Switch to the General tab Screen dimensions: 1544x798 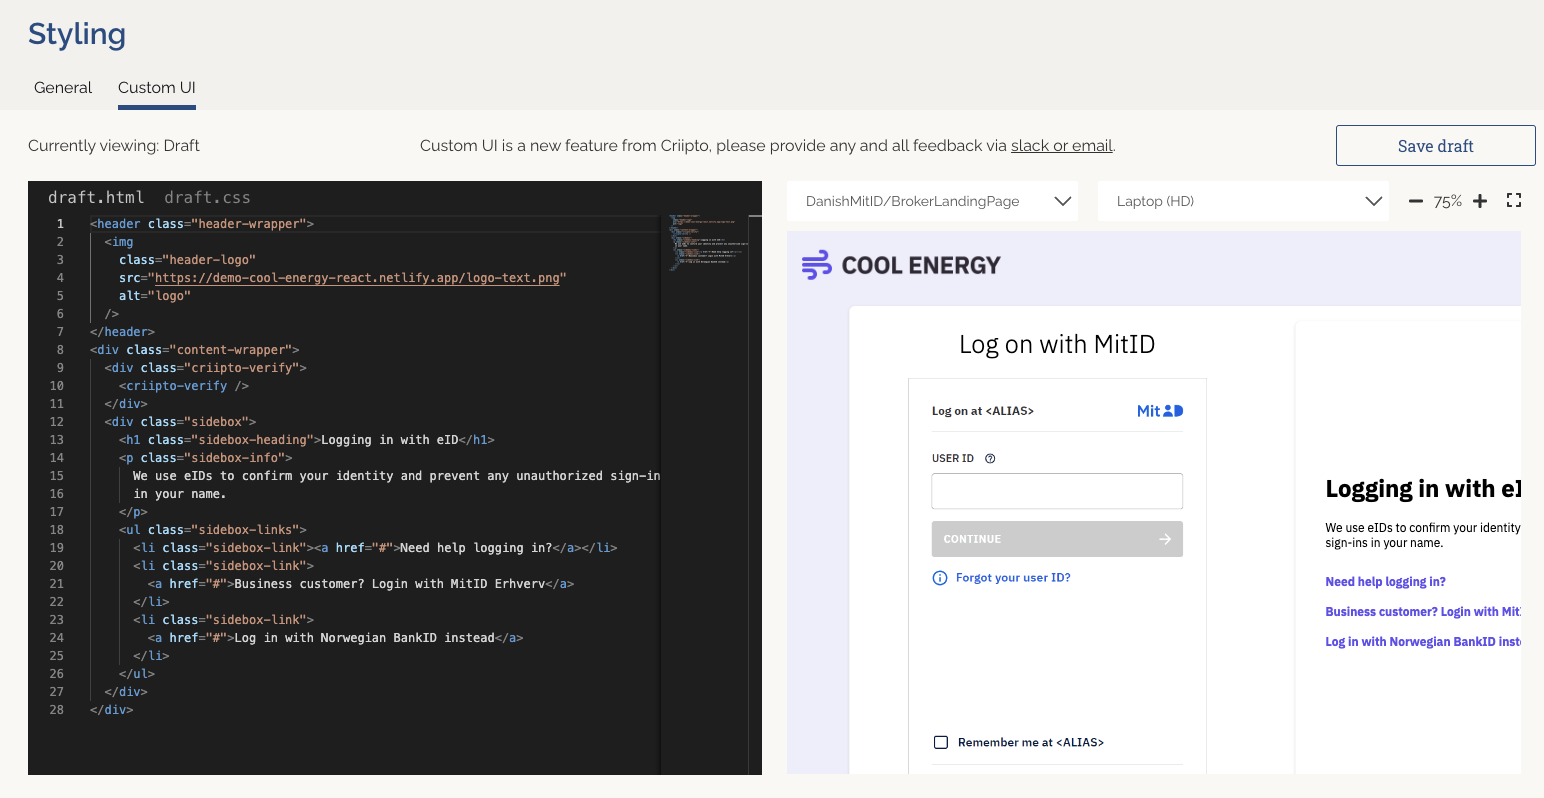62,87
